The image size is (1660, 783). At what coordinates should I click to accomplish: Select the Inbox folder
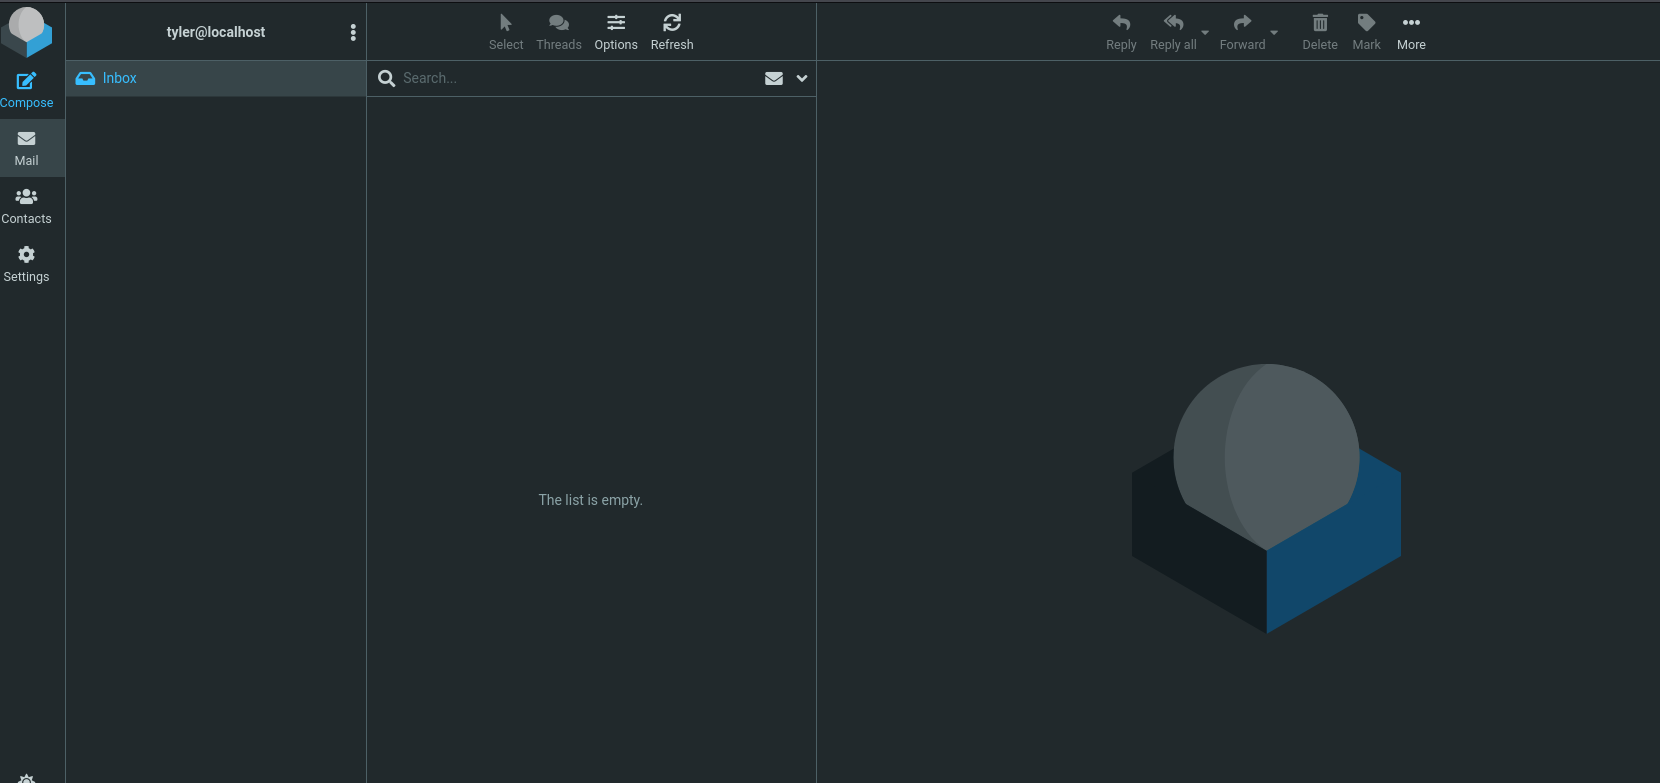(x=119, y=78)
